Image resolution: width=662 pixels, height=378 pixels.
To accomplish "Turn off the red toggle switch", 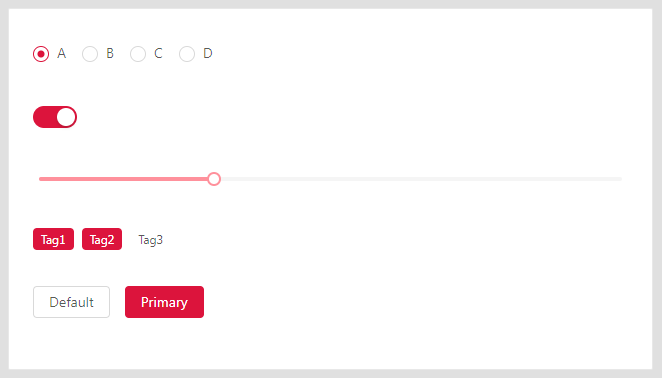I will tap(55, 117).
